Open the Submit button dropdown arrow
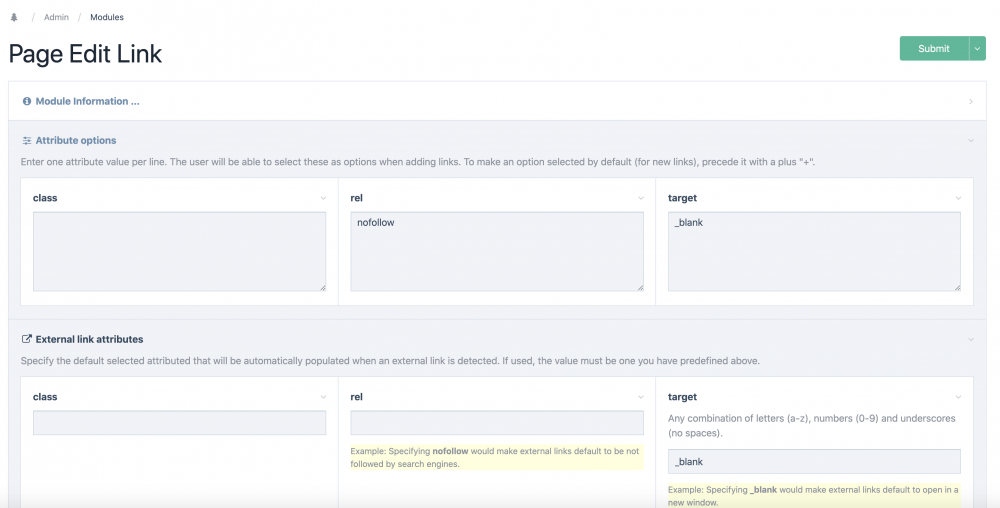Screen dimensions: 1000x508 [977, 48]
